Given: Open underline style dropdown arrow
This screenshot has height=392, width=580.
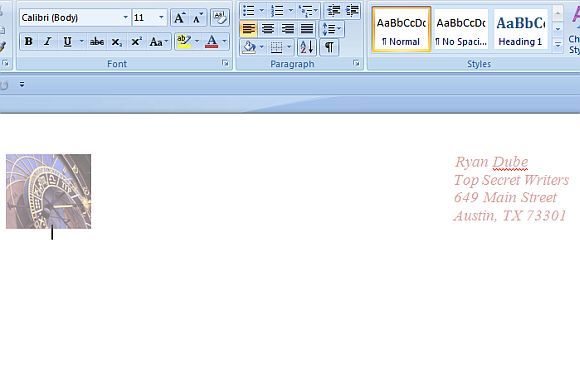Looking at the screenshot, I should (82, 41).
